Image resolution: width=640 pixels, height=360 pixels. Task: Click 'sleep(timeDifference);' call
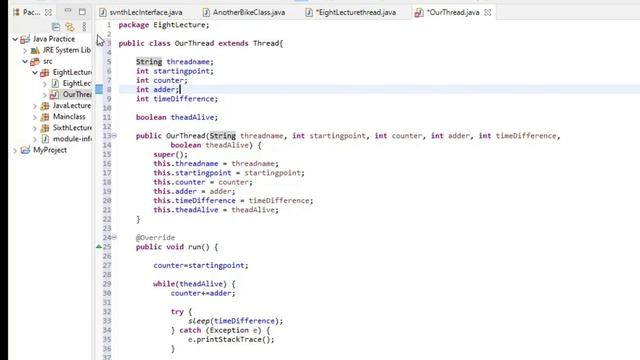click(236, 321)
